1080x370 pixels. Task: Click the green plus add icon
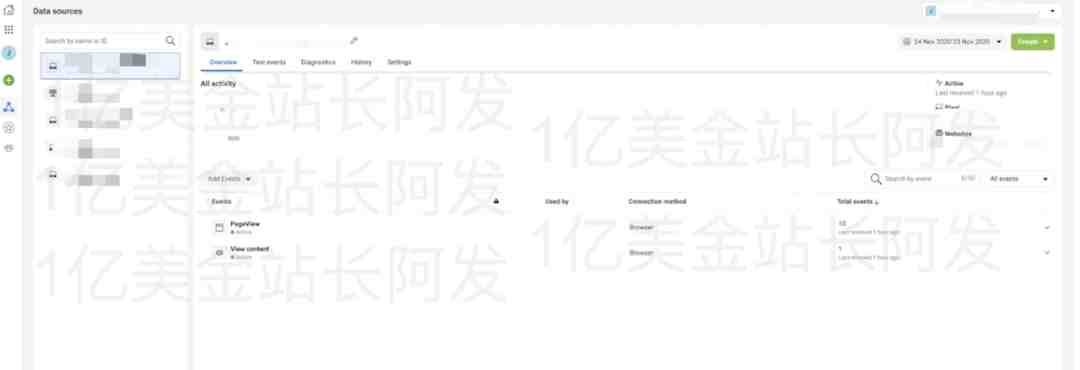9,81
